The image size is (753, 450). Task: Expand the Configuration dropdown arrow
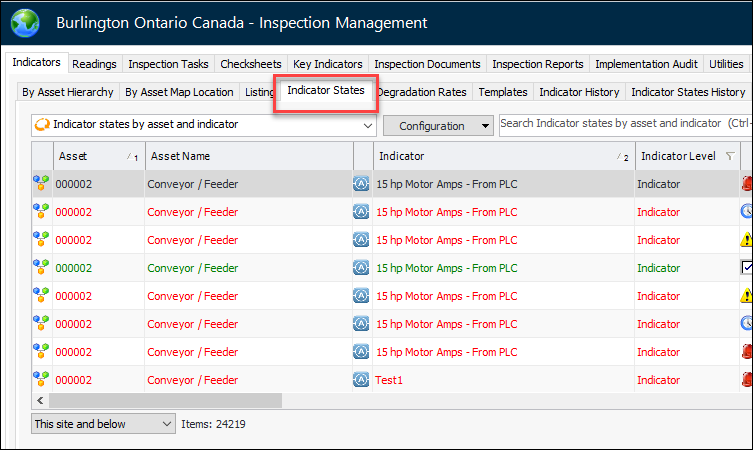point(485,126)
